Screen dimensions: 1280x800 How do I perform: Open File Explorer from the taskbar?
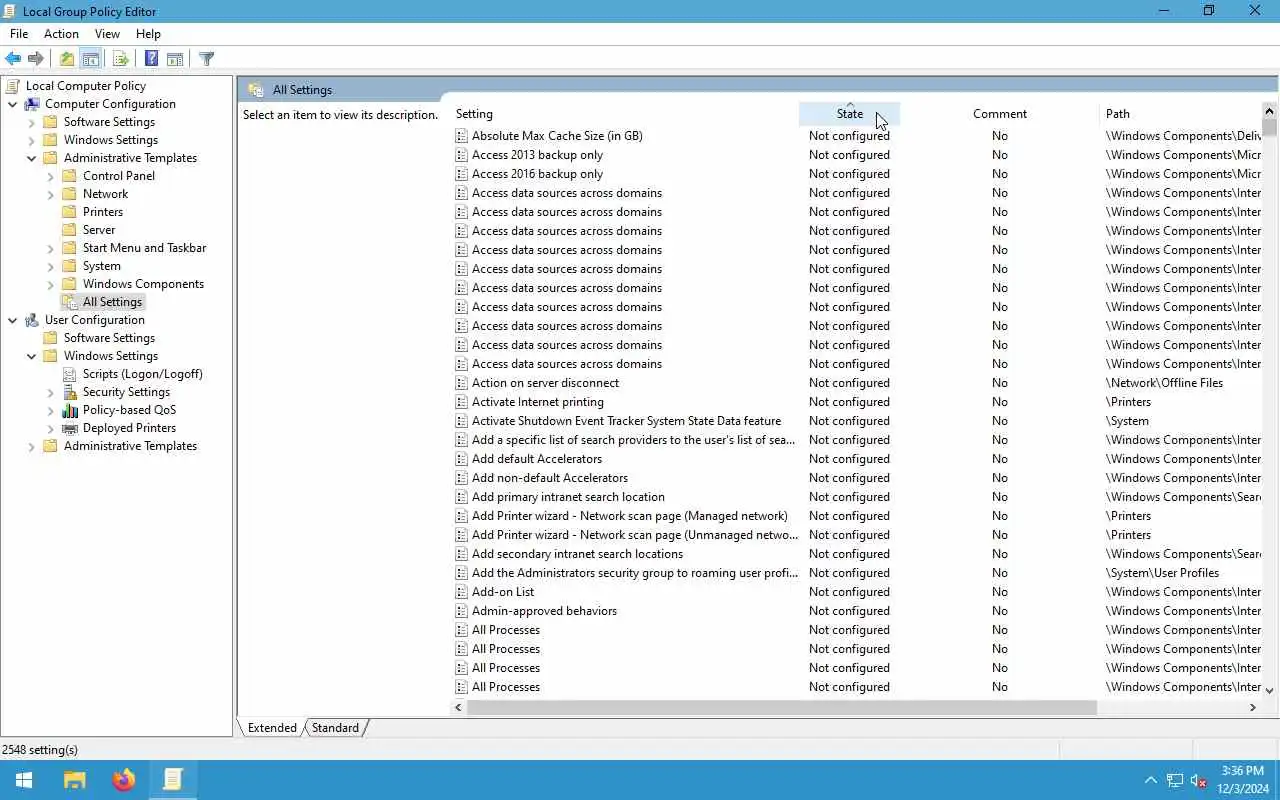pyautogui.click(x=74, y=780)
